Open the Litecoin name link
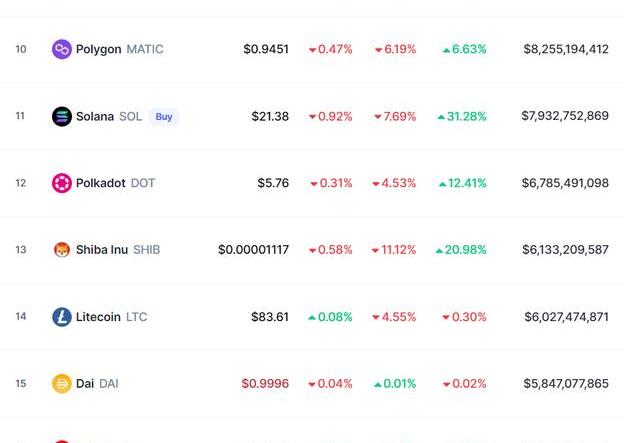The image size is (640, 443). pyautogui.click(x=98, y=317)
